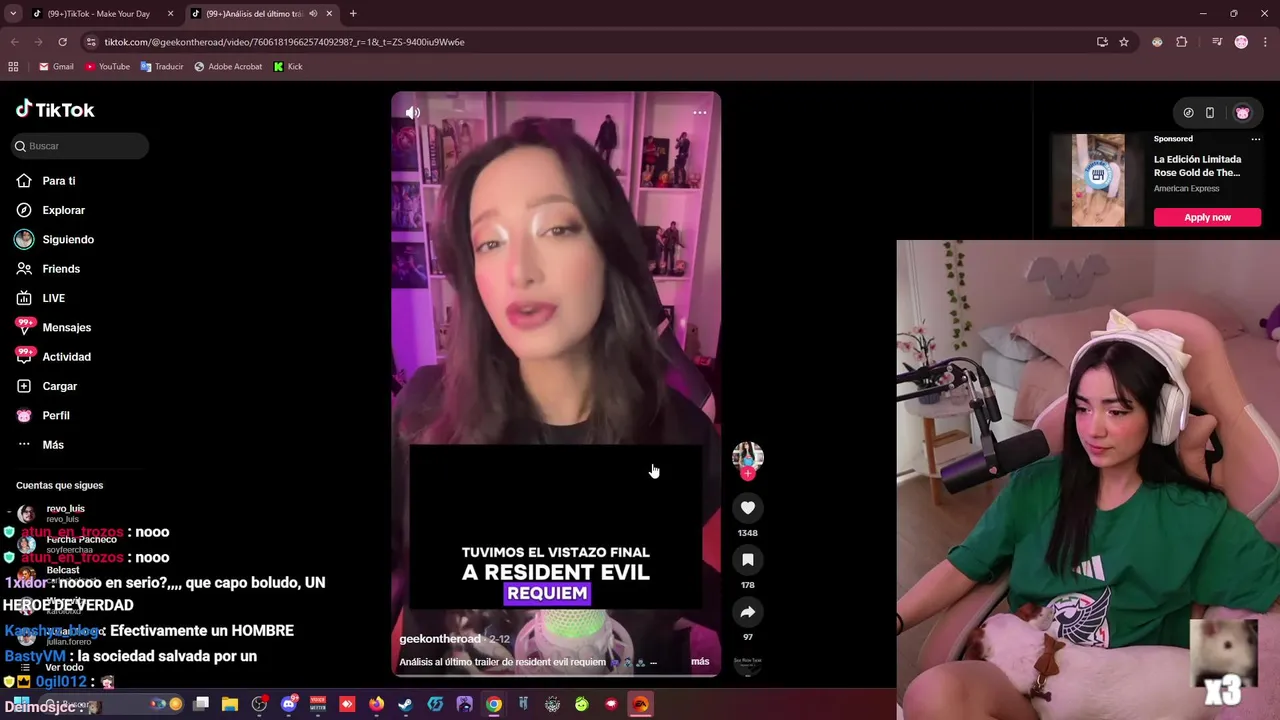Open File Explorer from the taskbar
Image resolution: width=1280 pixels, height=720 pixels.
point(230,704)
